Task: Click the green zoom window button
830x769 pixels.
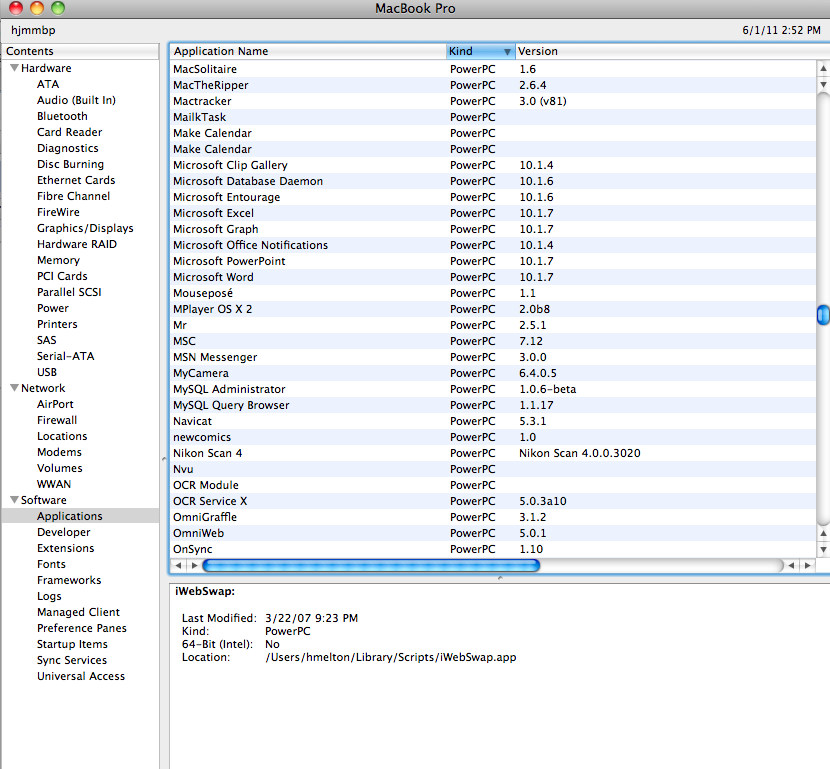Action: pyautogui.click(x=57, y=7)
